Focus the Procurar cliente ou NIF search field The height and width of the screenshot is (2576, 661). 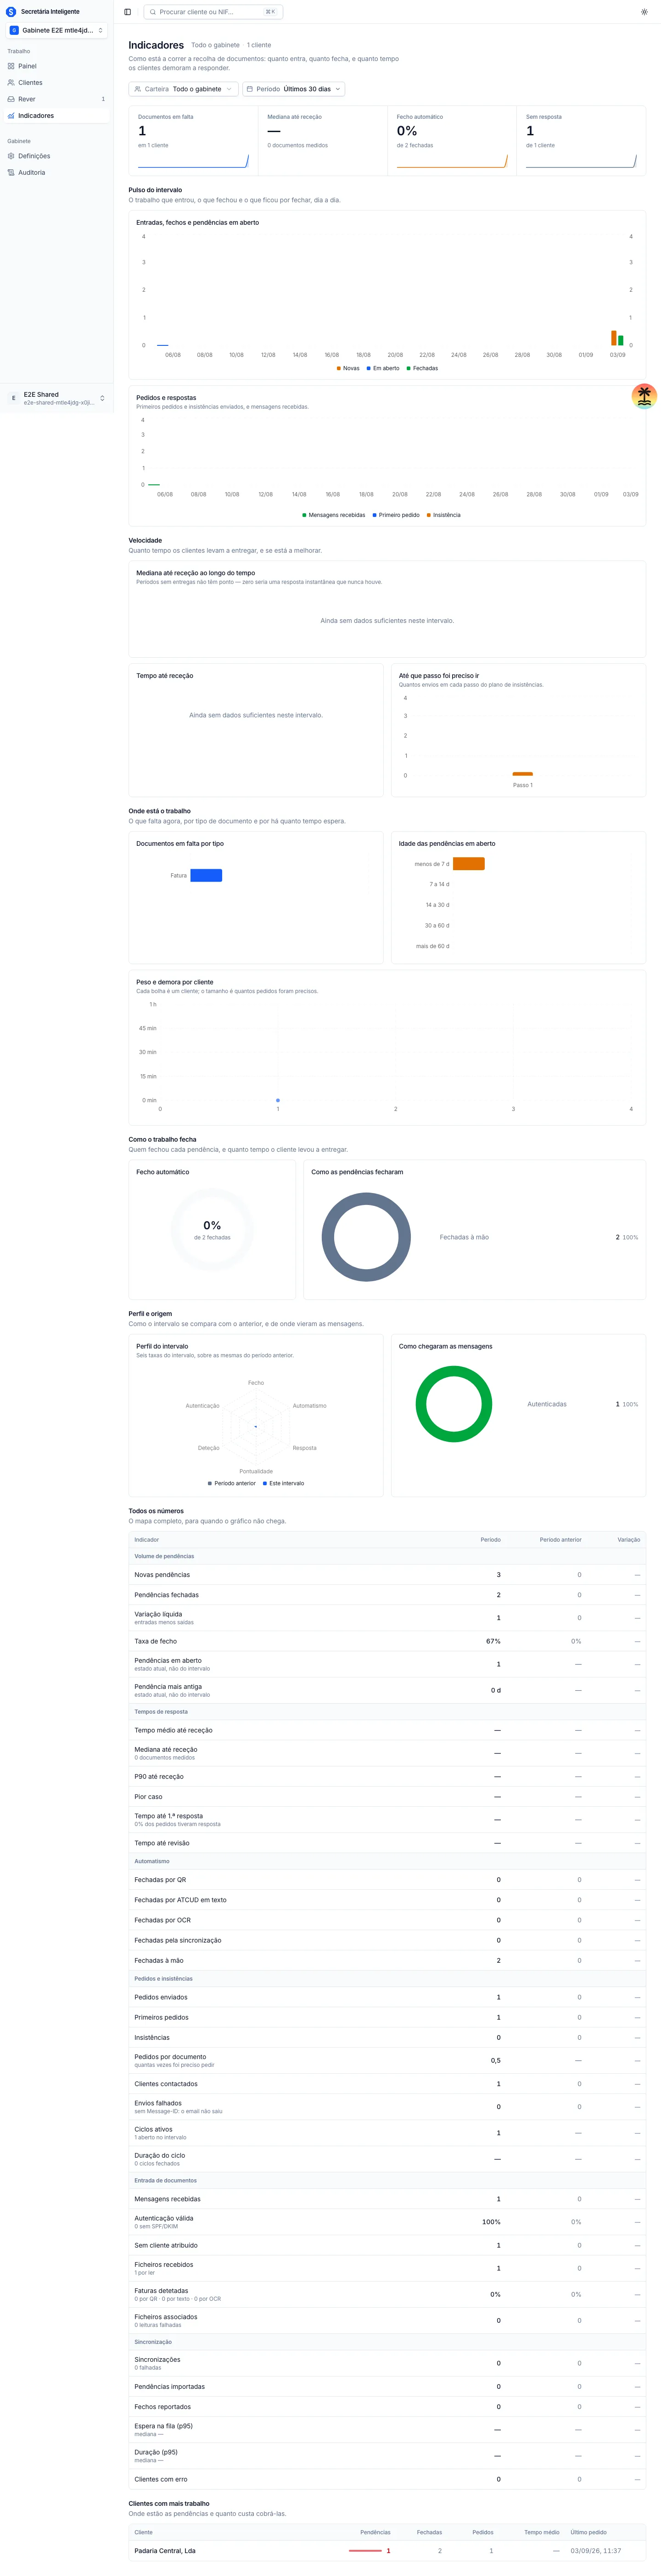[213, 12]
